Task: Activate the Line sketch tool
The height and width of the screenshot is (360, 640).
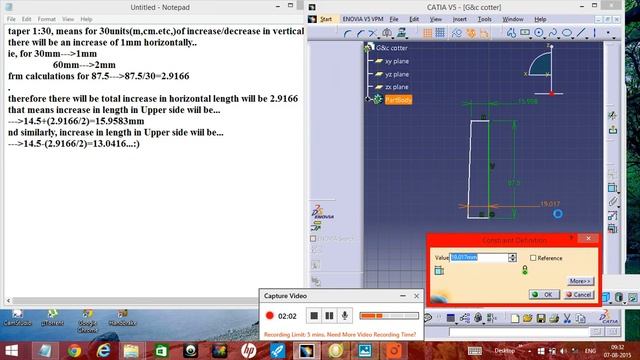Action: (581, 33)
